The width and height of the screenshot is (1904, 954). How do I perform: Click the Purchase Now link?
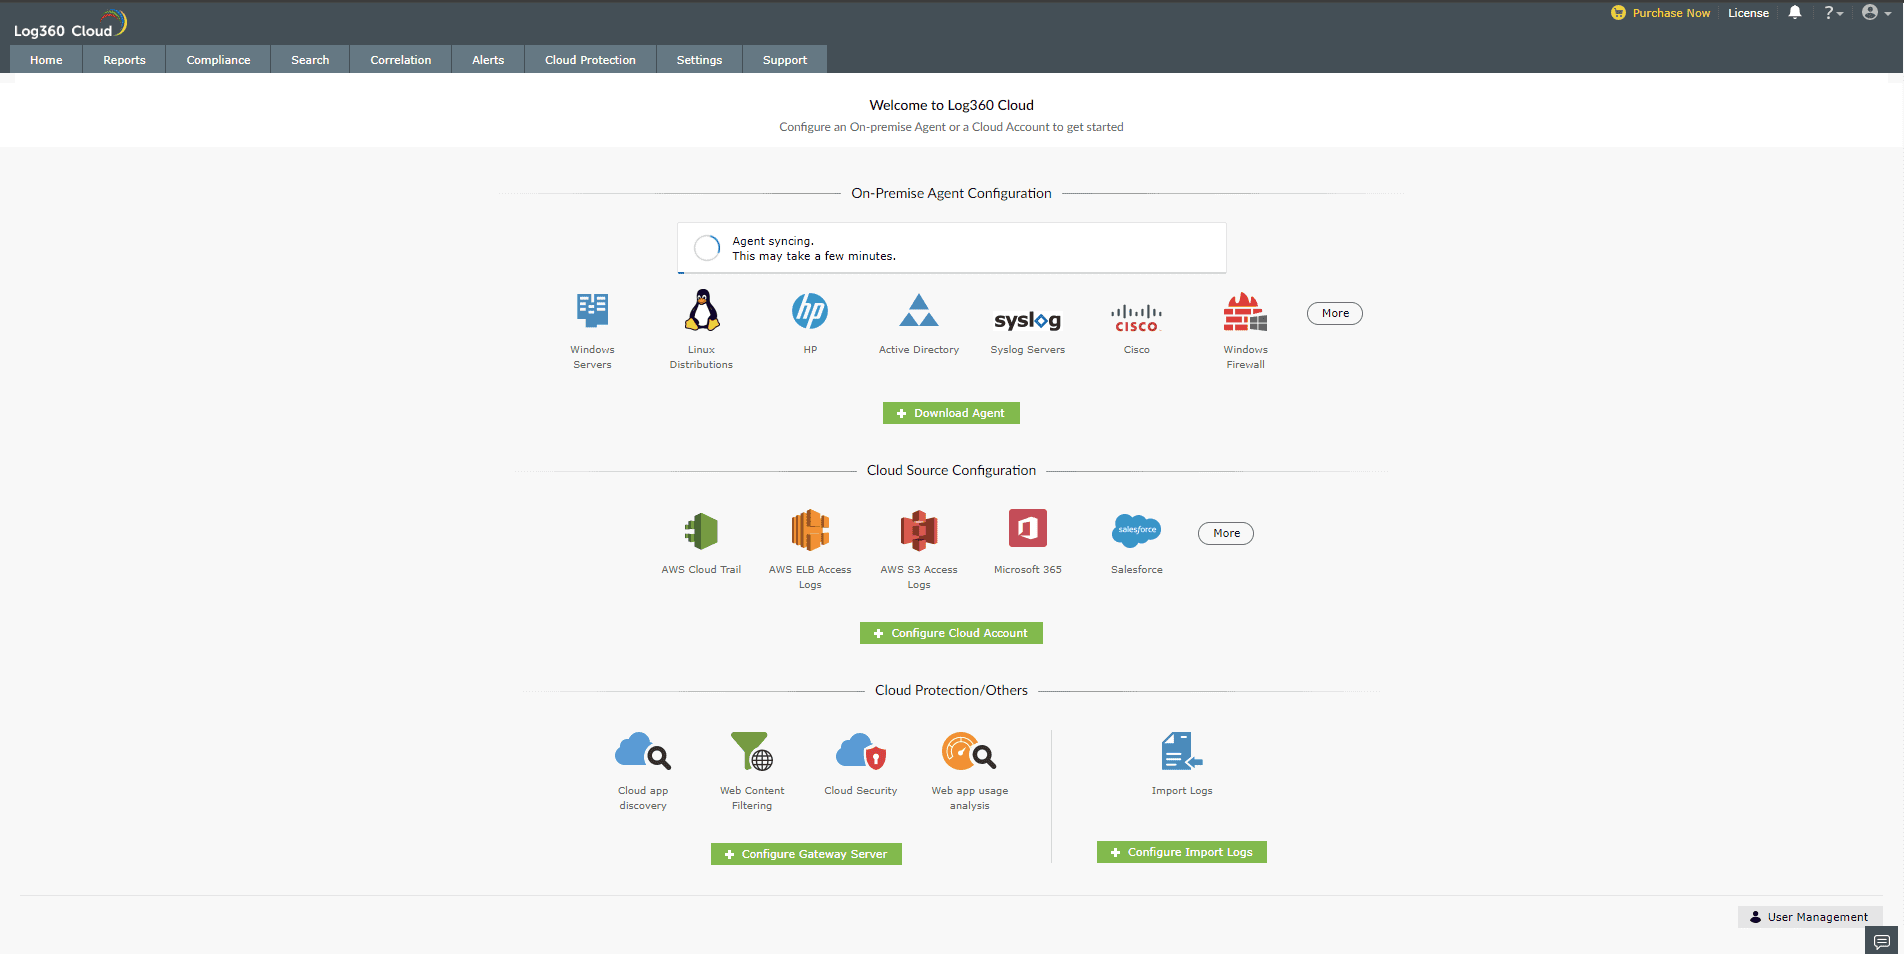[x=1671, y=13]
